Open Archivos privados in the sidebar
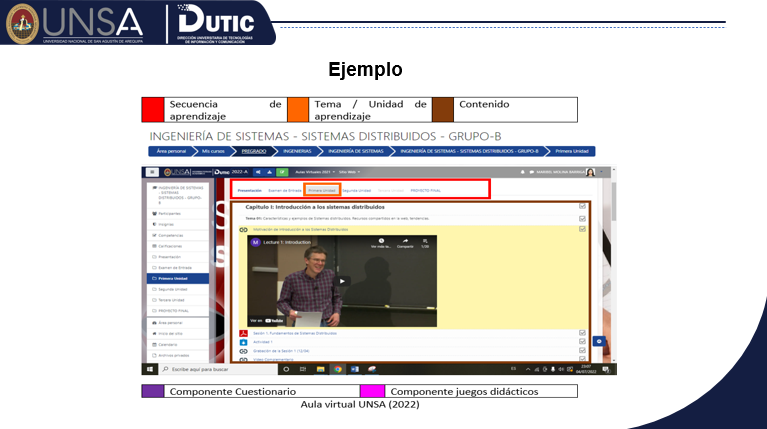 [174, 356]
